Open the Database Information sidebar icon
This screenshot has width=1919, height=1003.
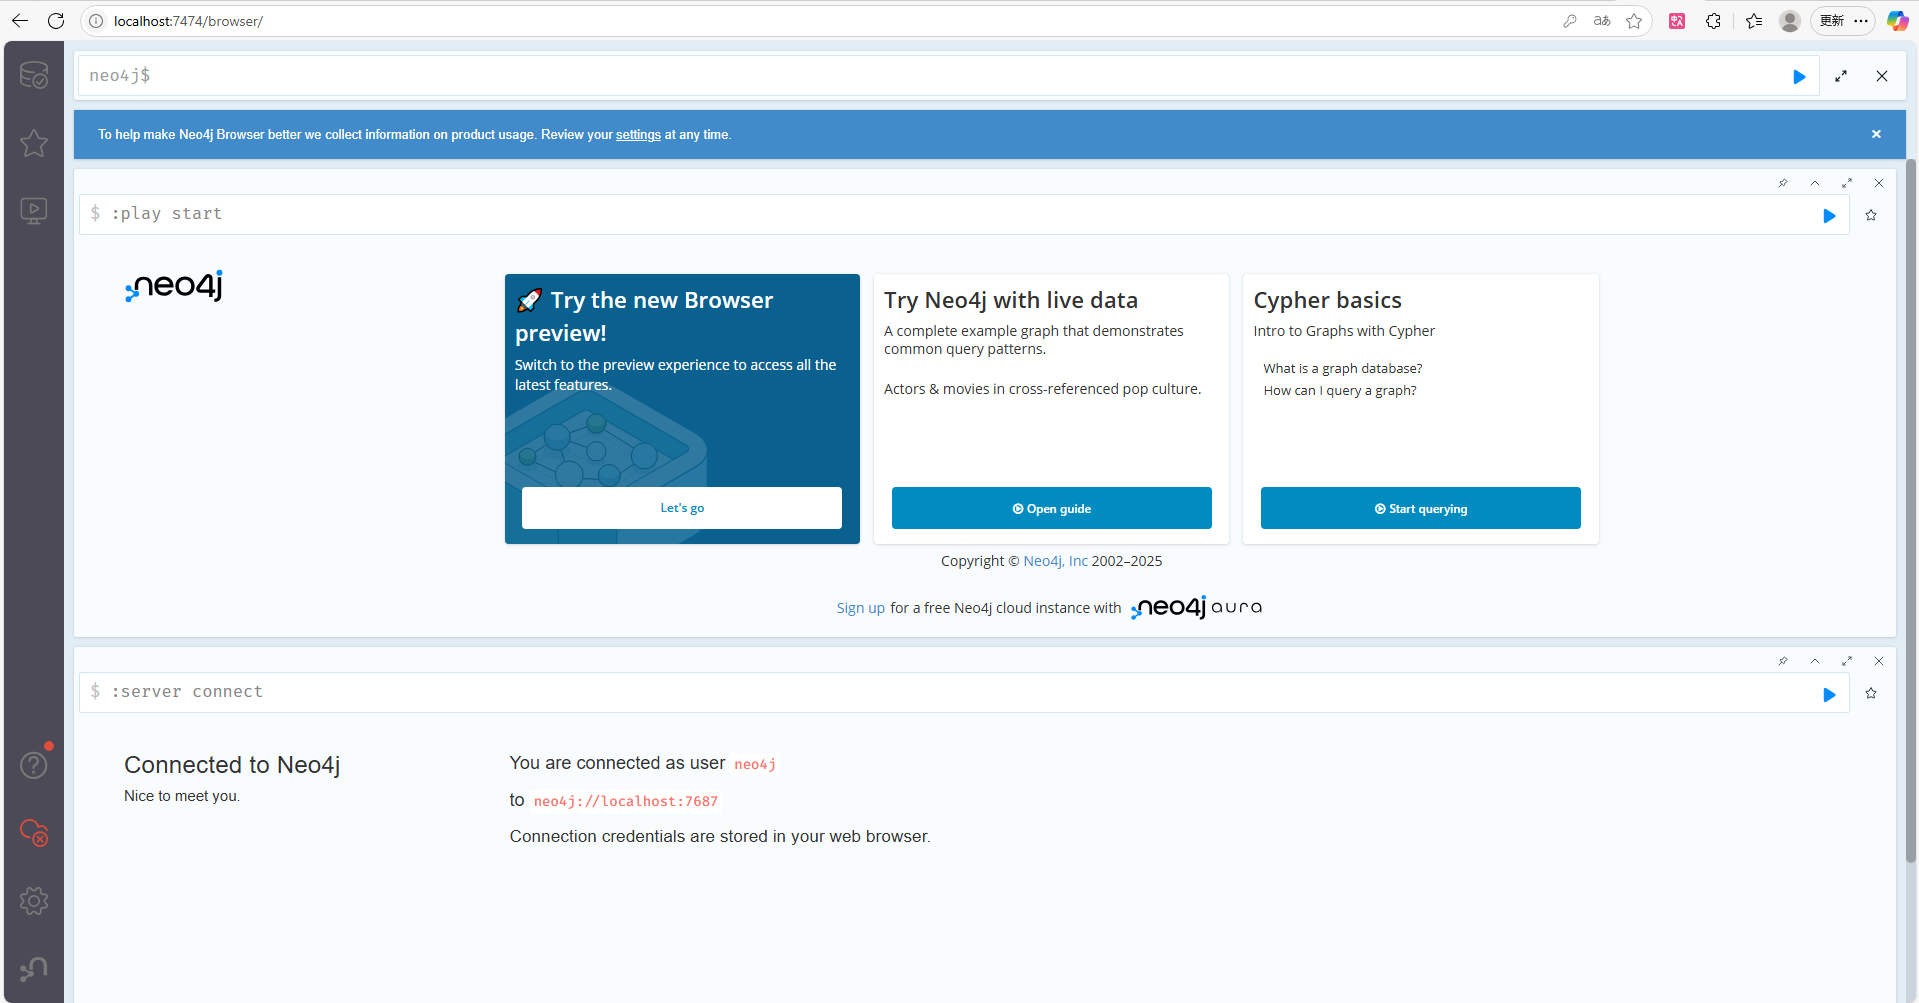(x=34, y=76)
